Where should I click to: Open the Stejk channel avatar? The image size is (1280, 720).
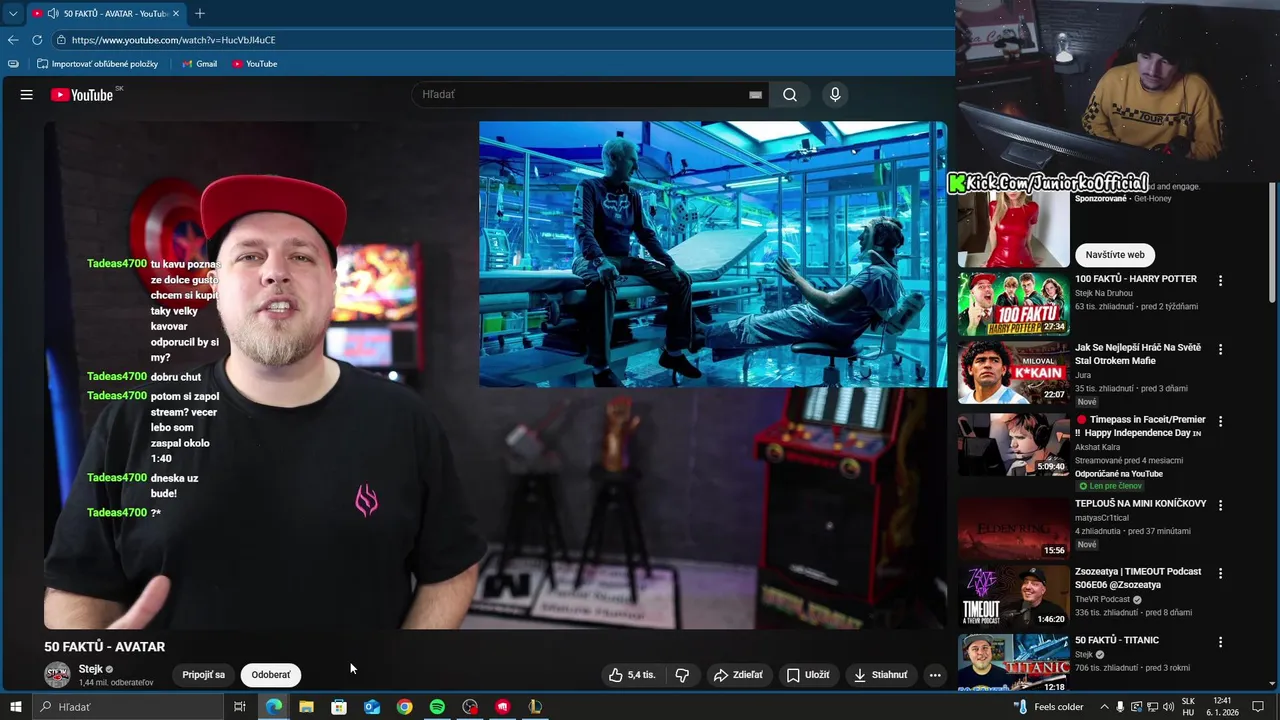[58, 675]
